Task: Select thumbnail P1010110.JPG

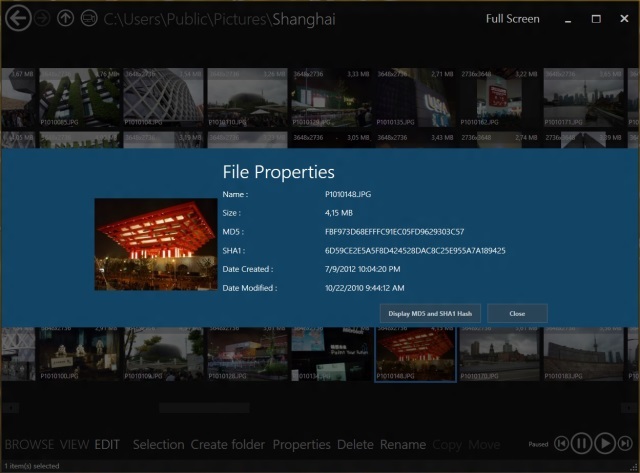Action: point(247,98)
